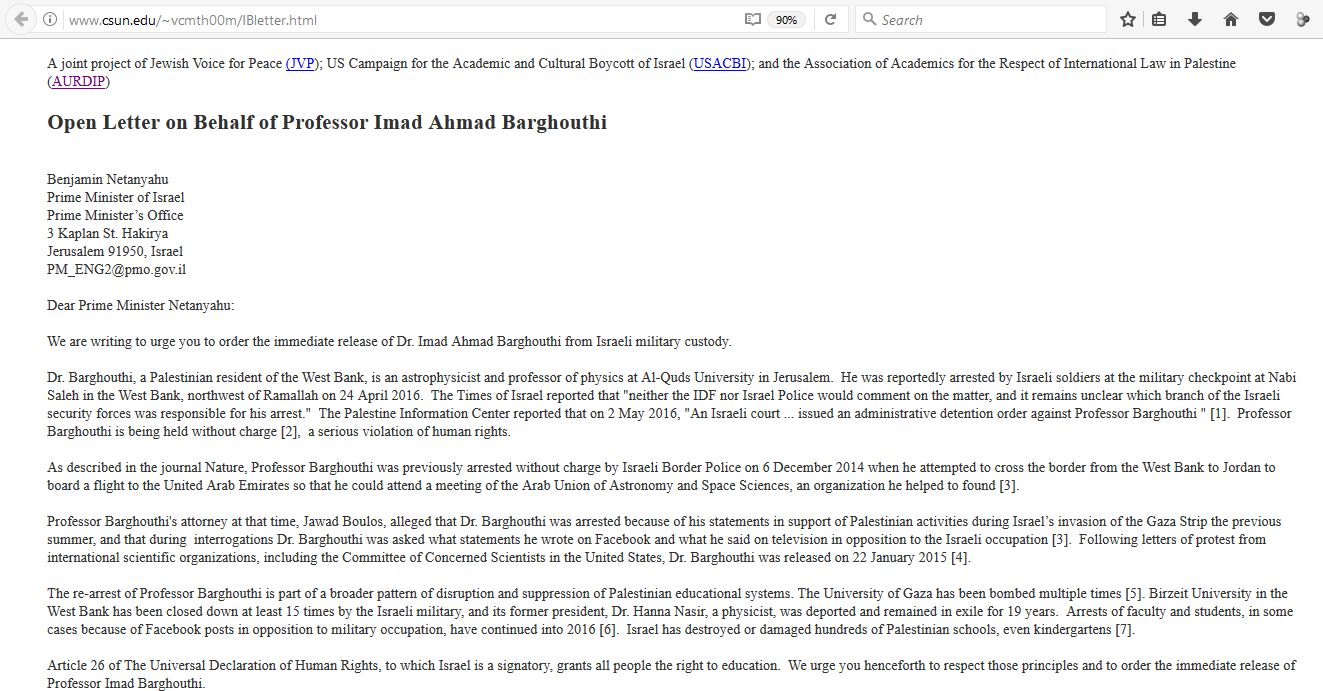Viewport: 1323px width, 691px height.
Task: Click the 'Open Letter on Behalf' heading
Action: 327,123
